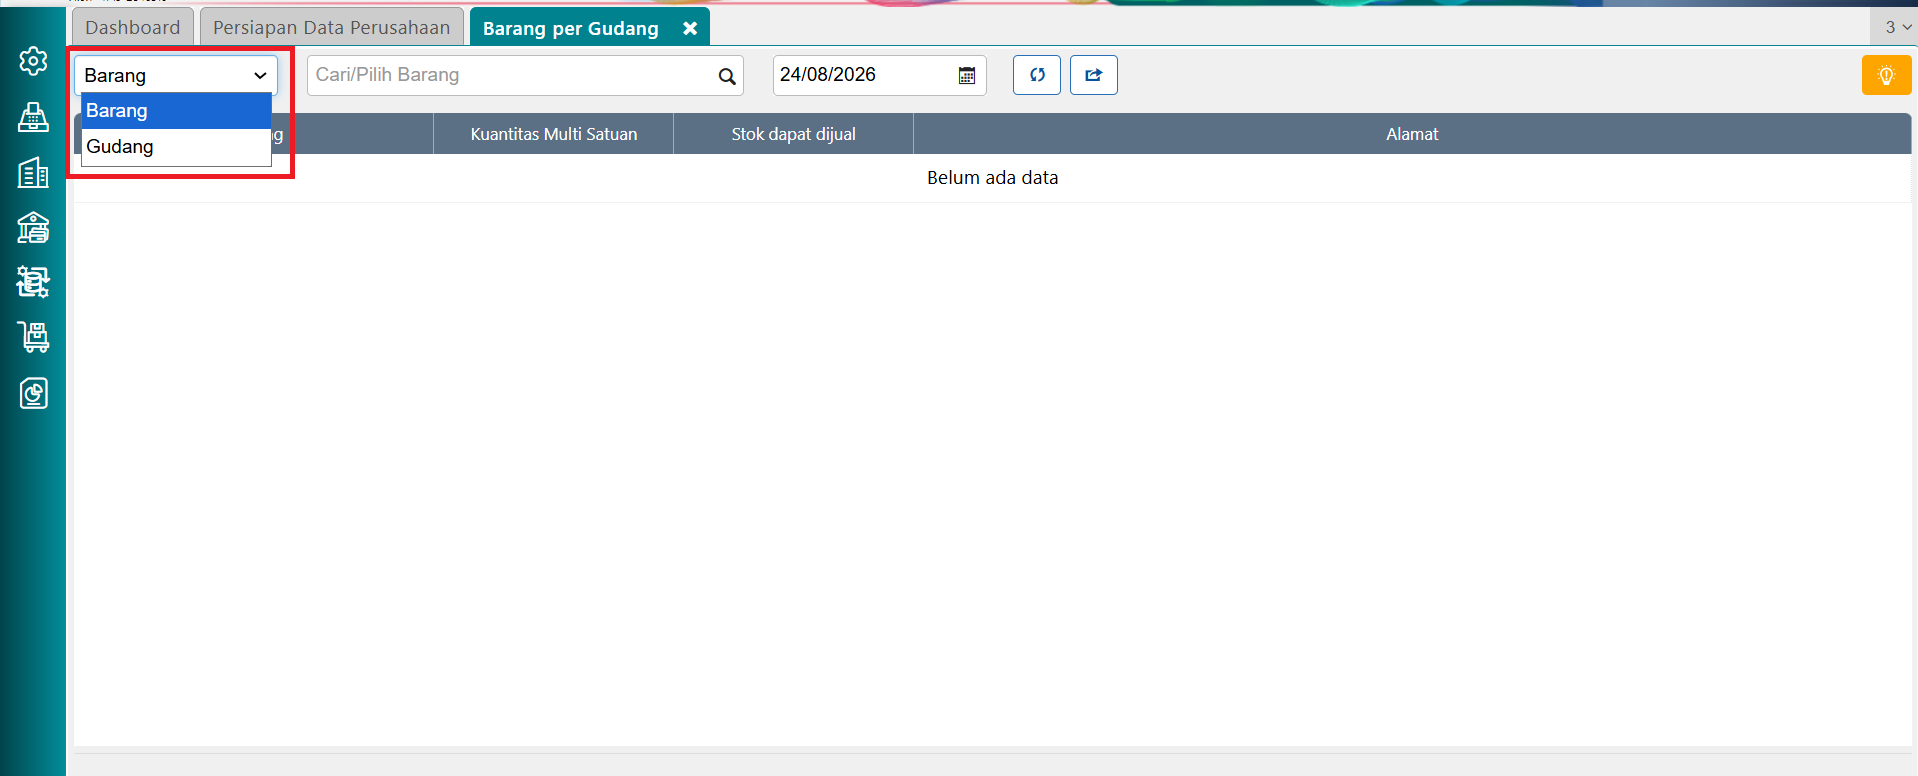Open the bank building sidebar icon
1918x776 pixels.
(x=33, y=228)
